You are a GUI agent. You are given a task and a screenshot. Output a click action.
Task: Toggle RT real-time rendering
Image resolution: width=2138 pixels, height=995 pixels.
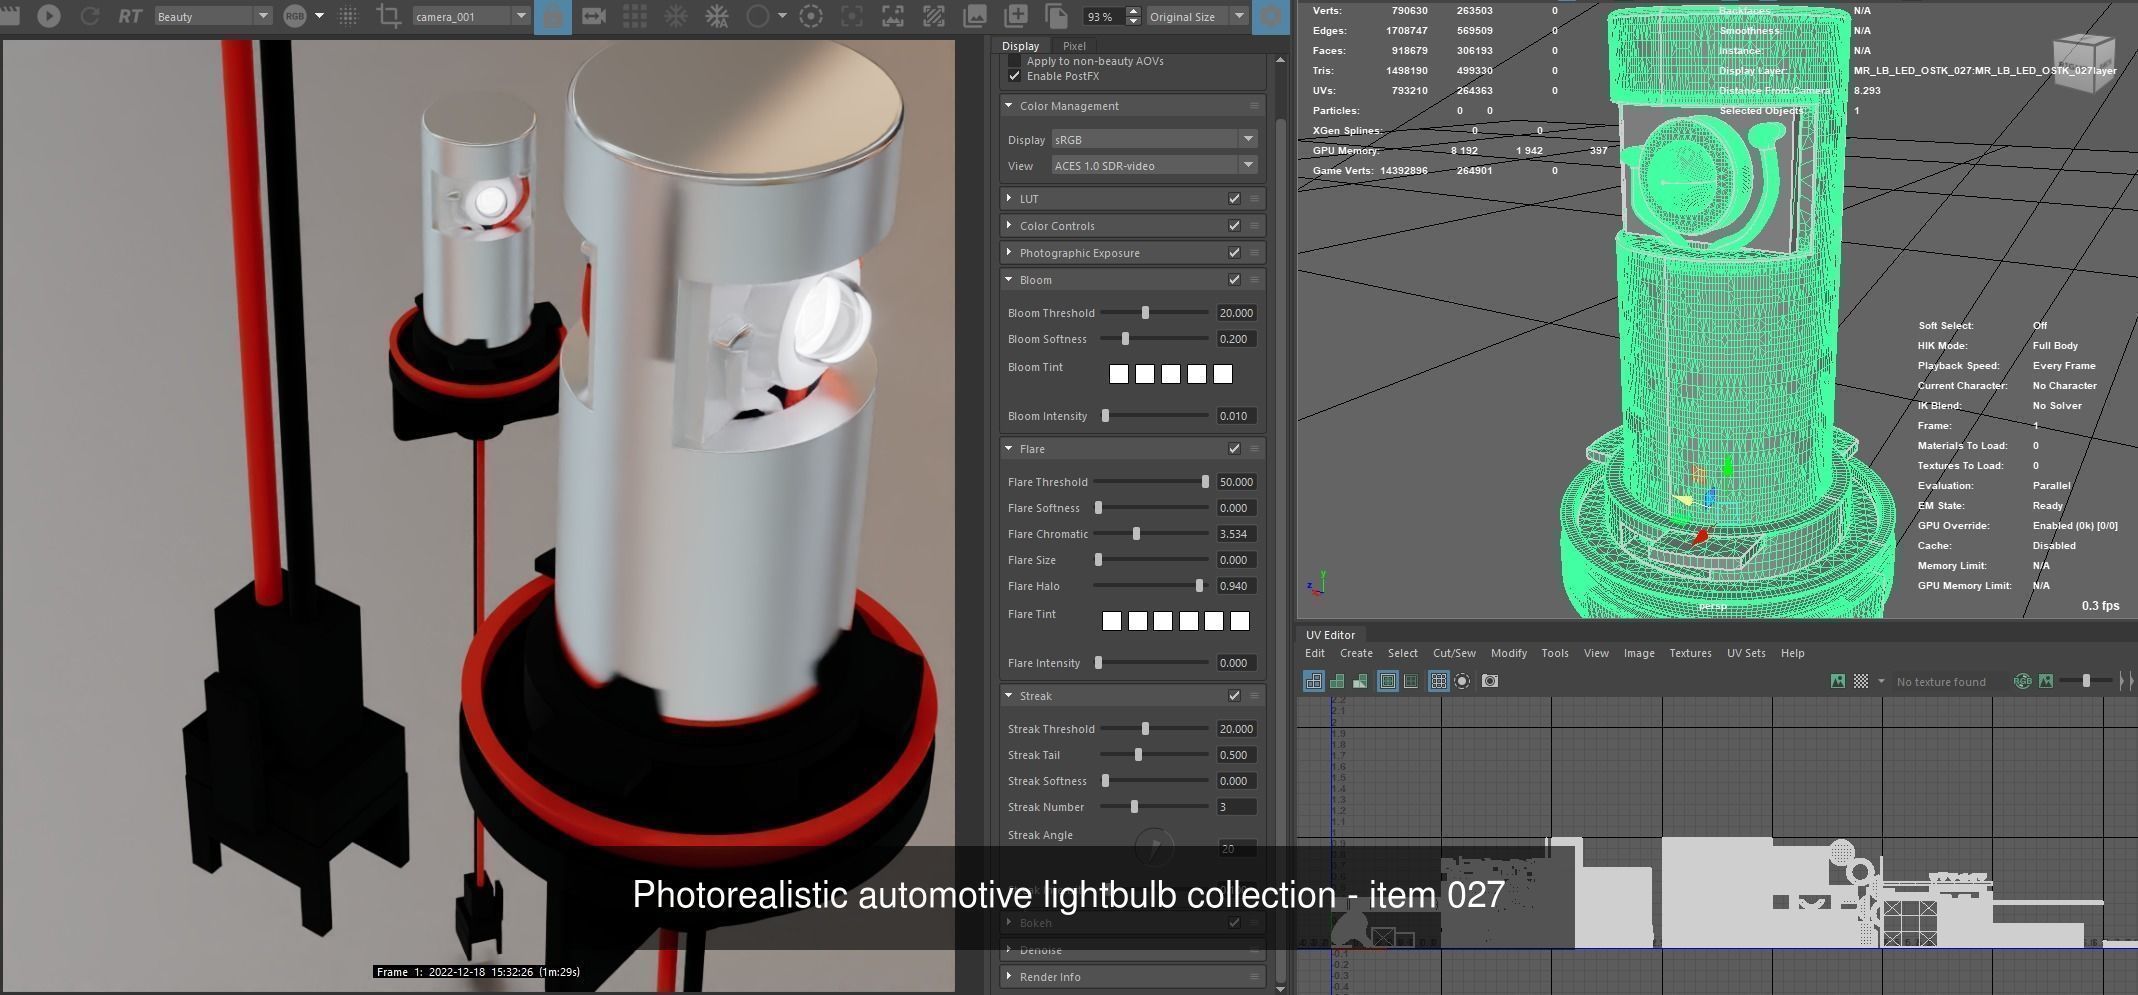(129, 16)
